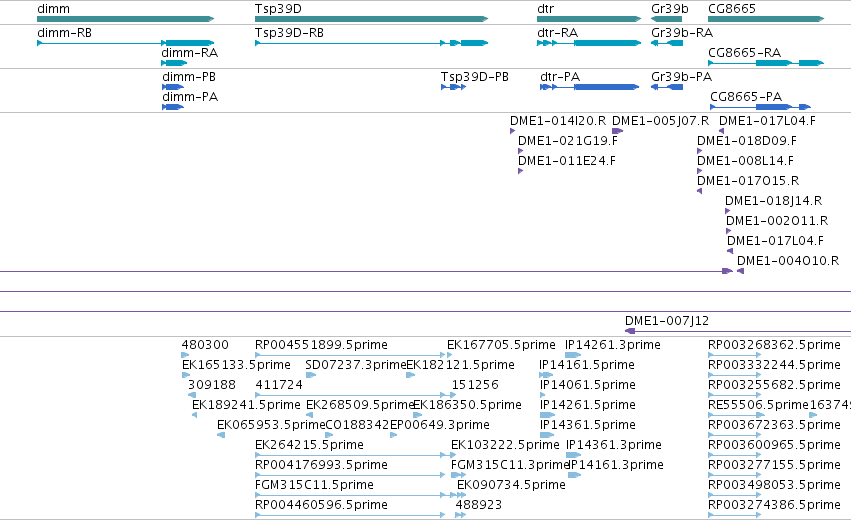The width and height of the screenshot is (851, 520).
Task: Select the DME1-018J14.R label
Action: click(x=773, y=201)
